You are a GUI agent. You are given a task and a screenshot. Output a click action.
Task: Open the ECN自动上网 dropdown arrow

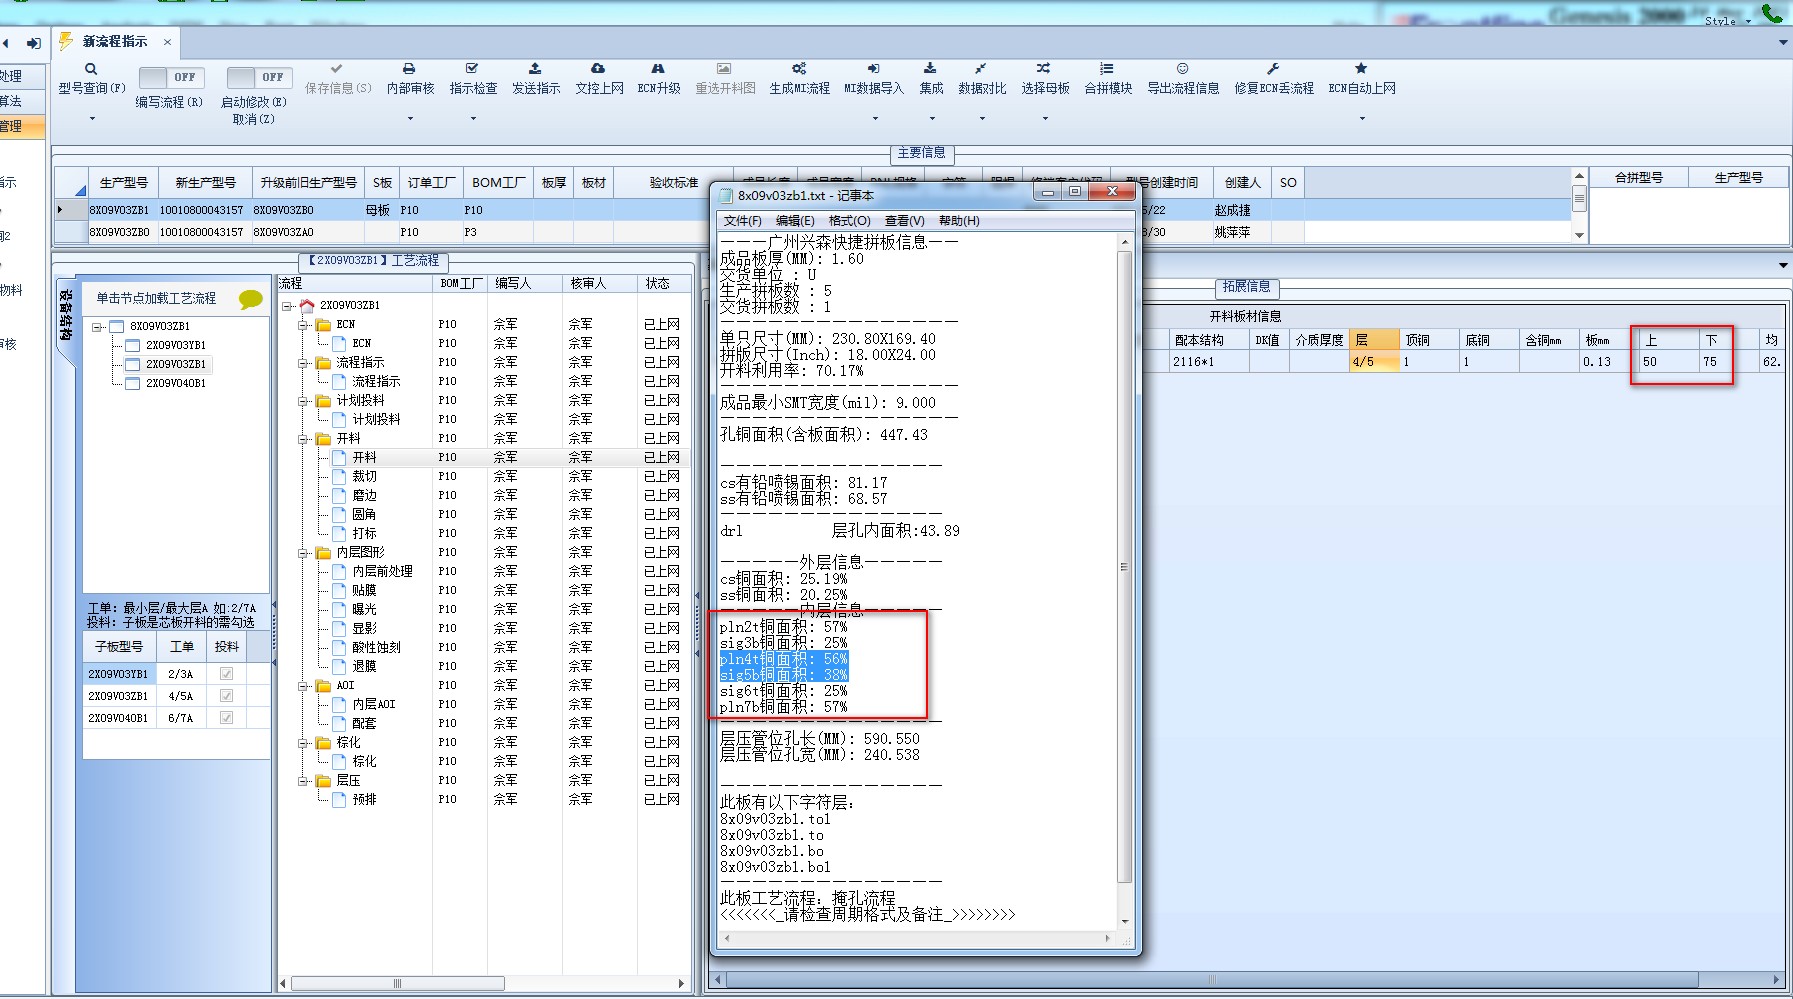(x=1362, y=119)
